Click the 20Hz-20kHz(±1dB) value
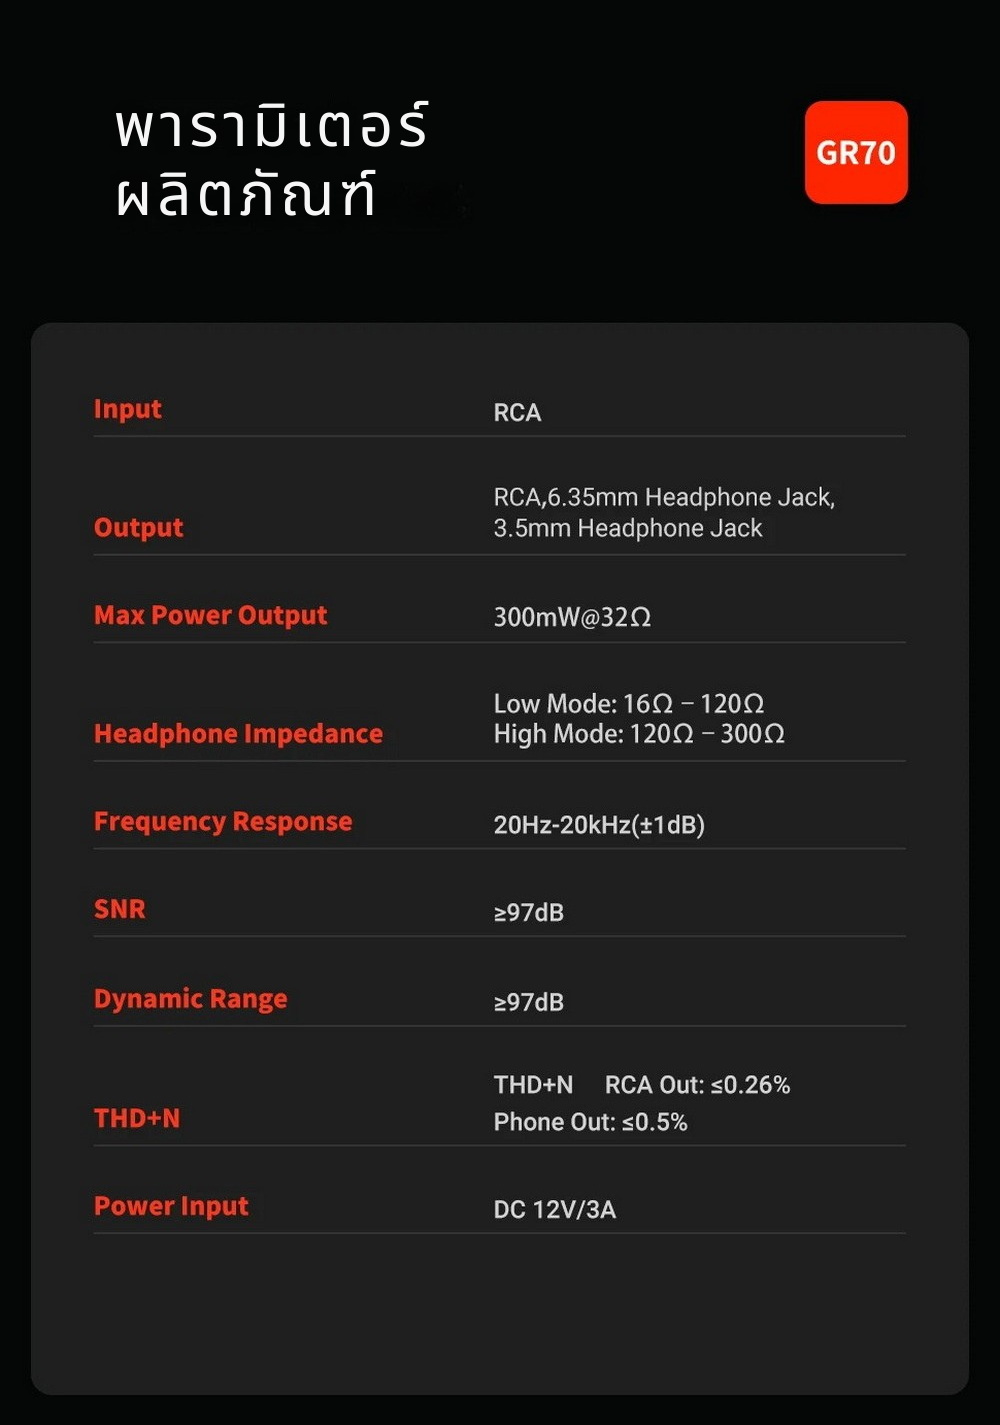This screenshot has height=1425, width=1000. 599,825
